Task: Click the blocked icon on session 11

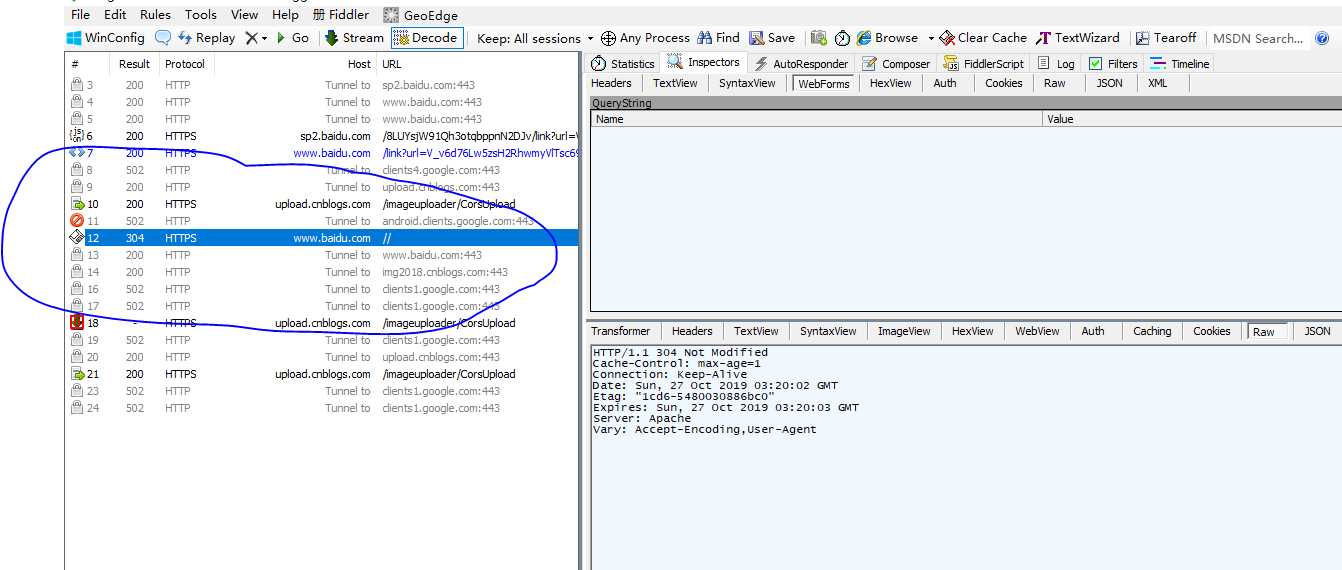Action: coord(77,221)
